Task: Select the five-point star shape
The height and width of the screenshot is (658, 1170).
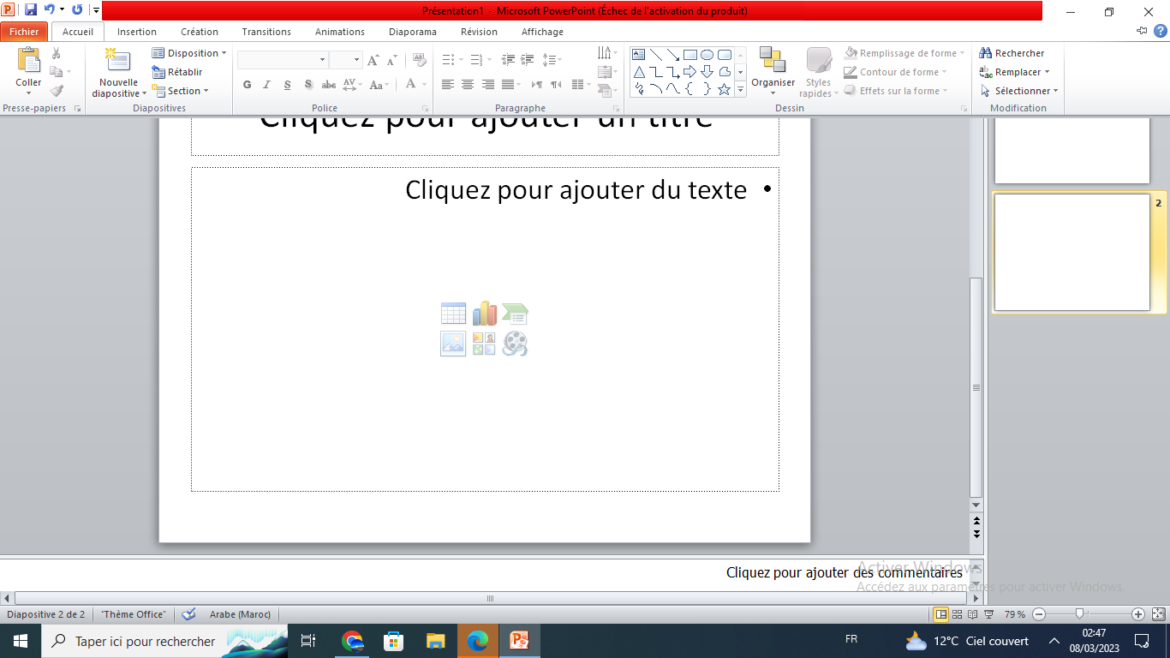Action: (x=724, y=90)
